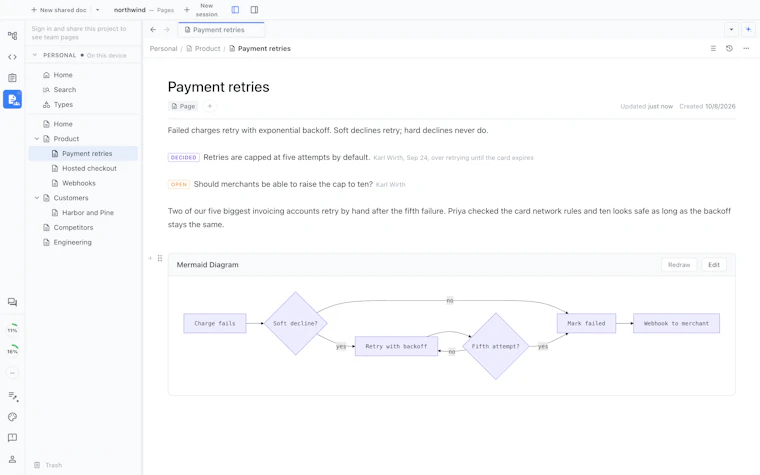Image resolution: width=760 pixels, height=475 pixels.
Task: Toggle the right sidebar panel
Action: (x=254, y=10)
